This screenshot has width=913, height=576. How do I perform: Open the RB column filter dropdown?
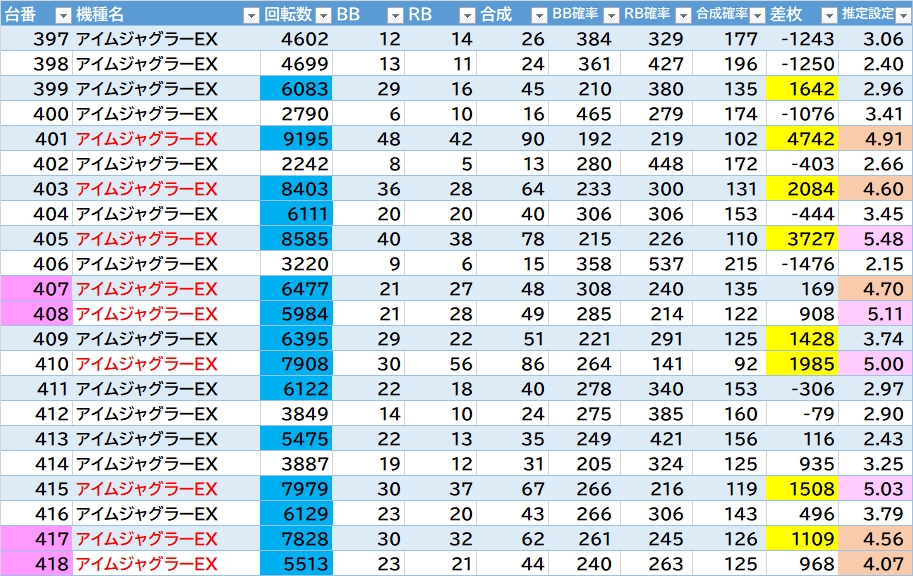[x=468, y=15]
